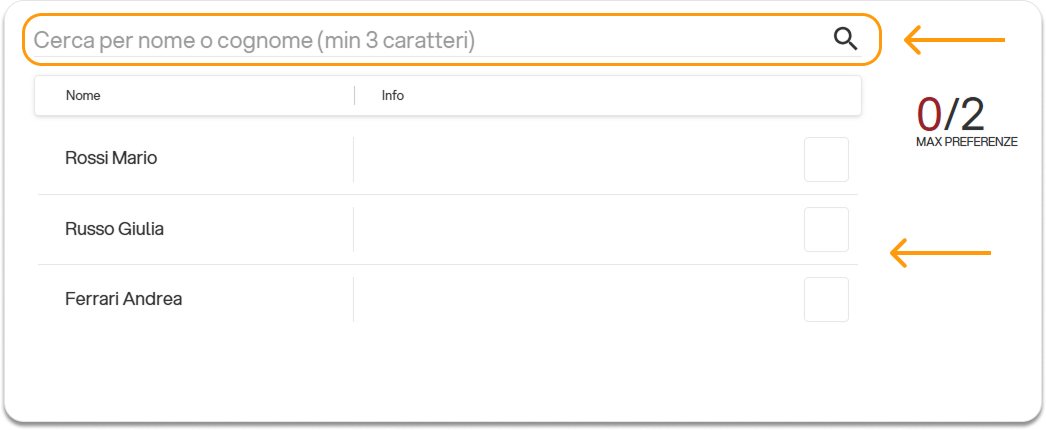Select the Russo Giulia preference checkbox
The height and width of the screenshot is (430, 1046).
click(826, 230)
